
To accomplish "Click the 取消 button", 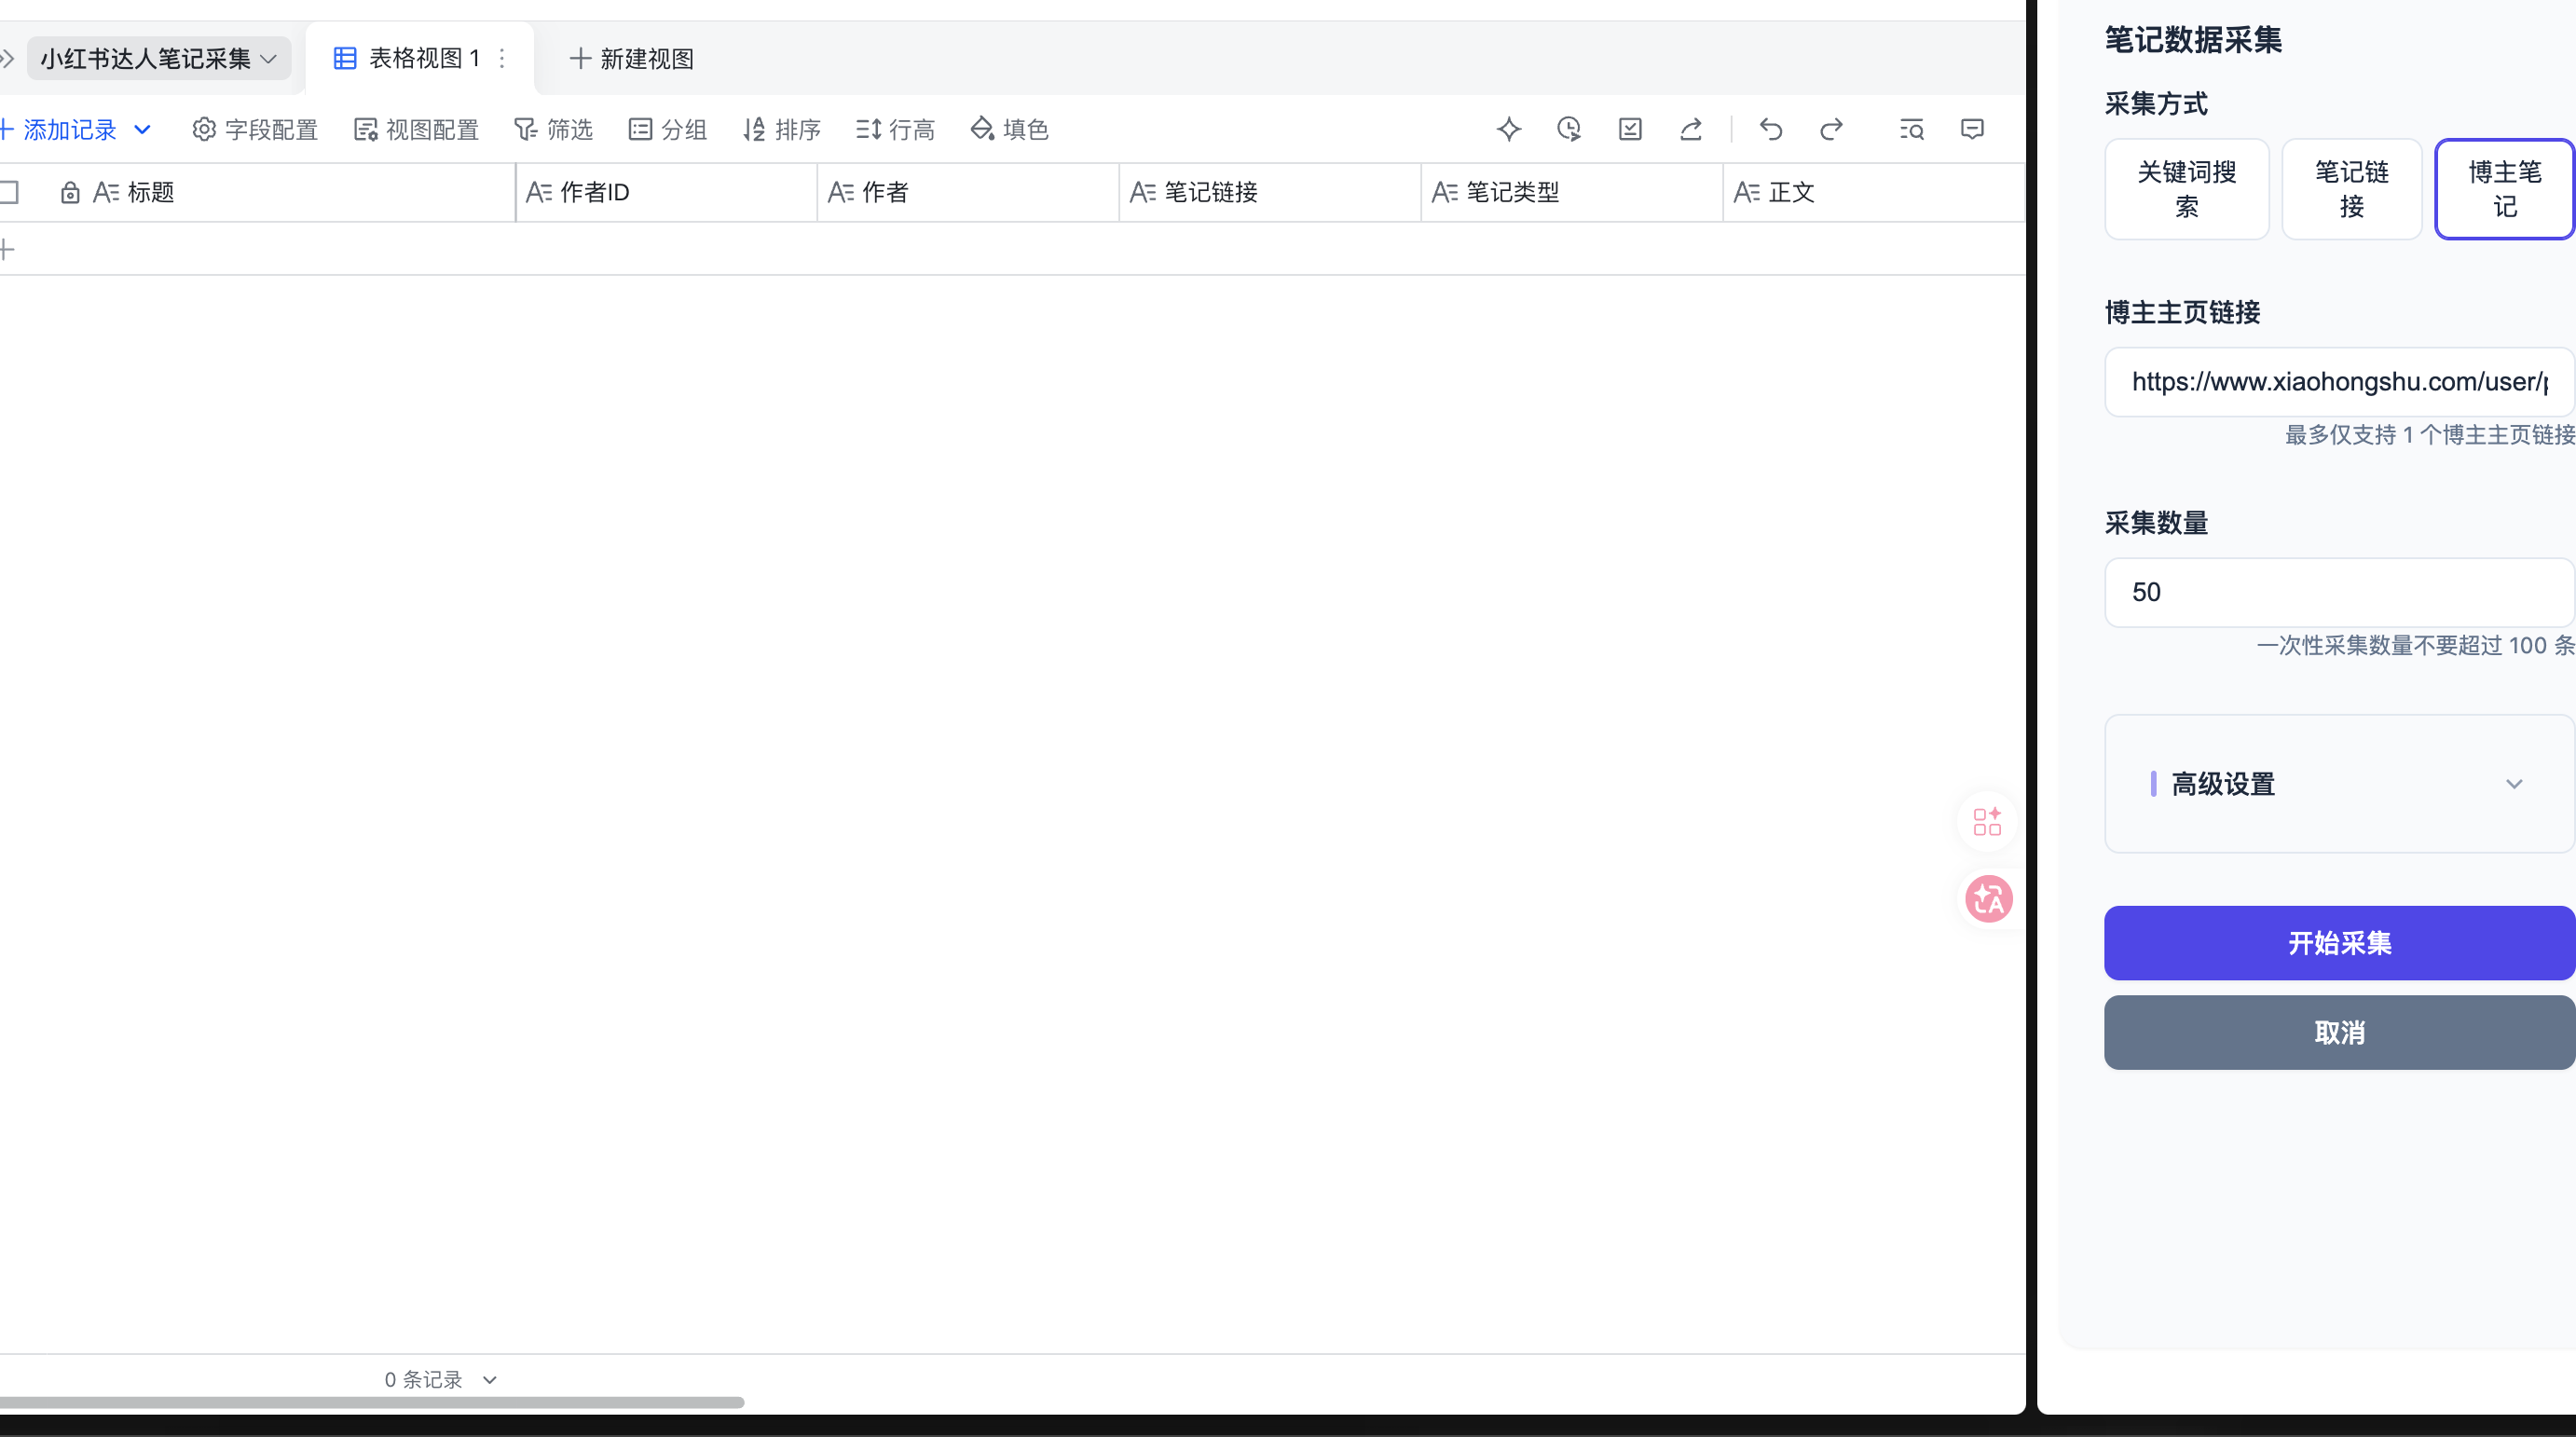I will click(x=2339, y=1032).
